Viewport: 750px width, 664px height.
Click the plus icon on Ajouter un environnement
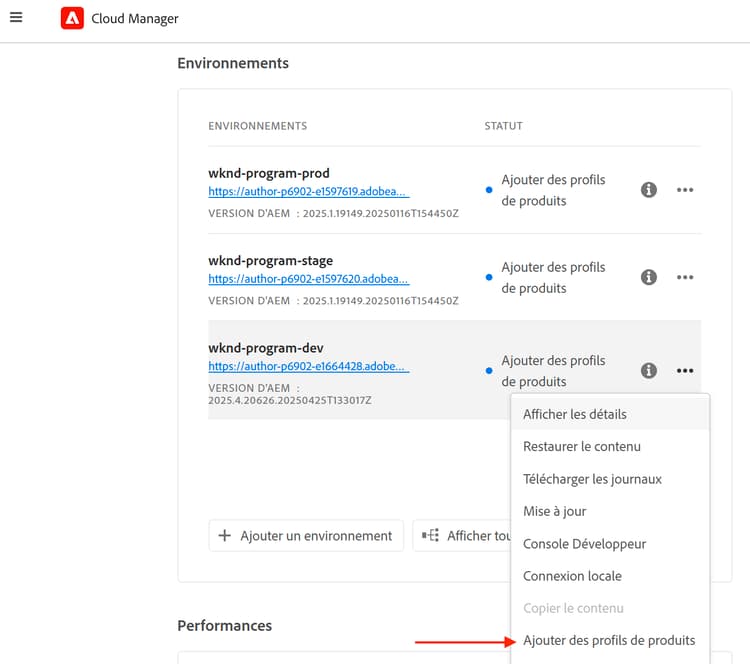[x=224, y=536]
